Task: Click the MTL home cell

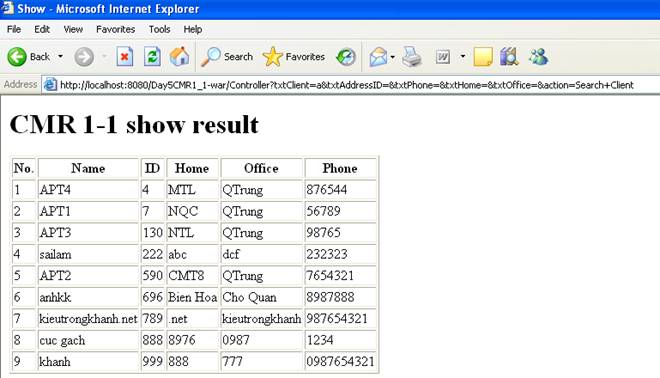Action: pos(192,190)
